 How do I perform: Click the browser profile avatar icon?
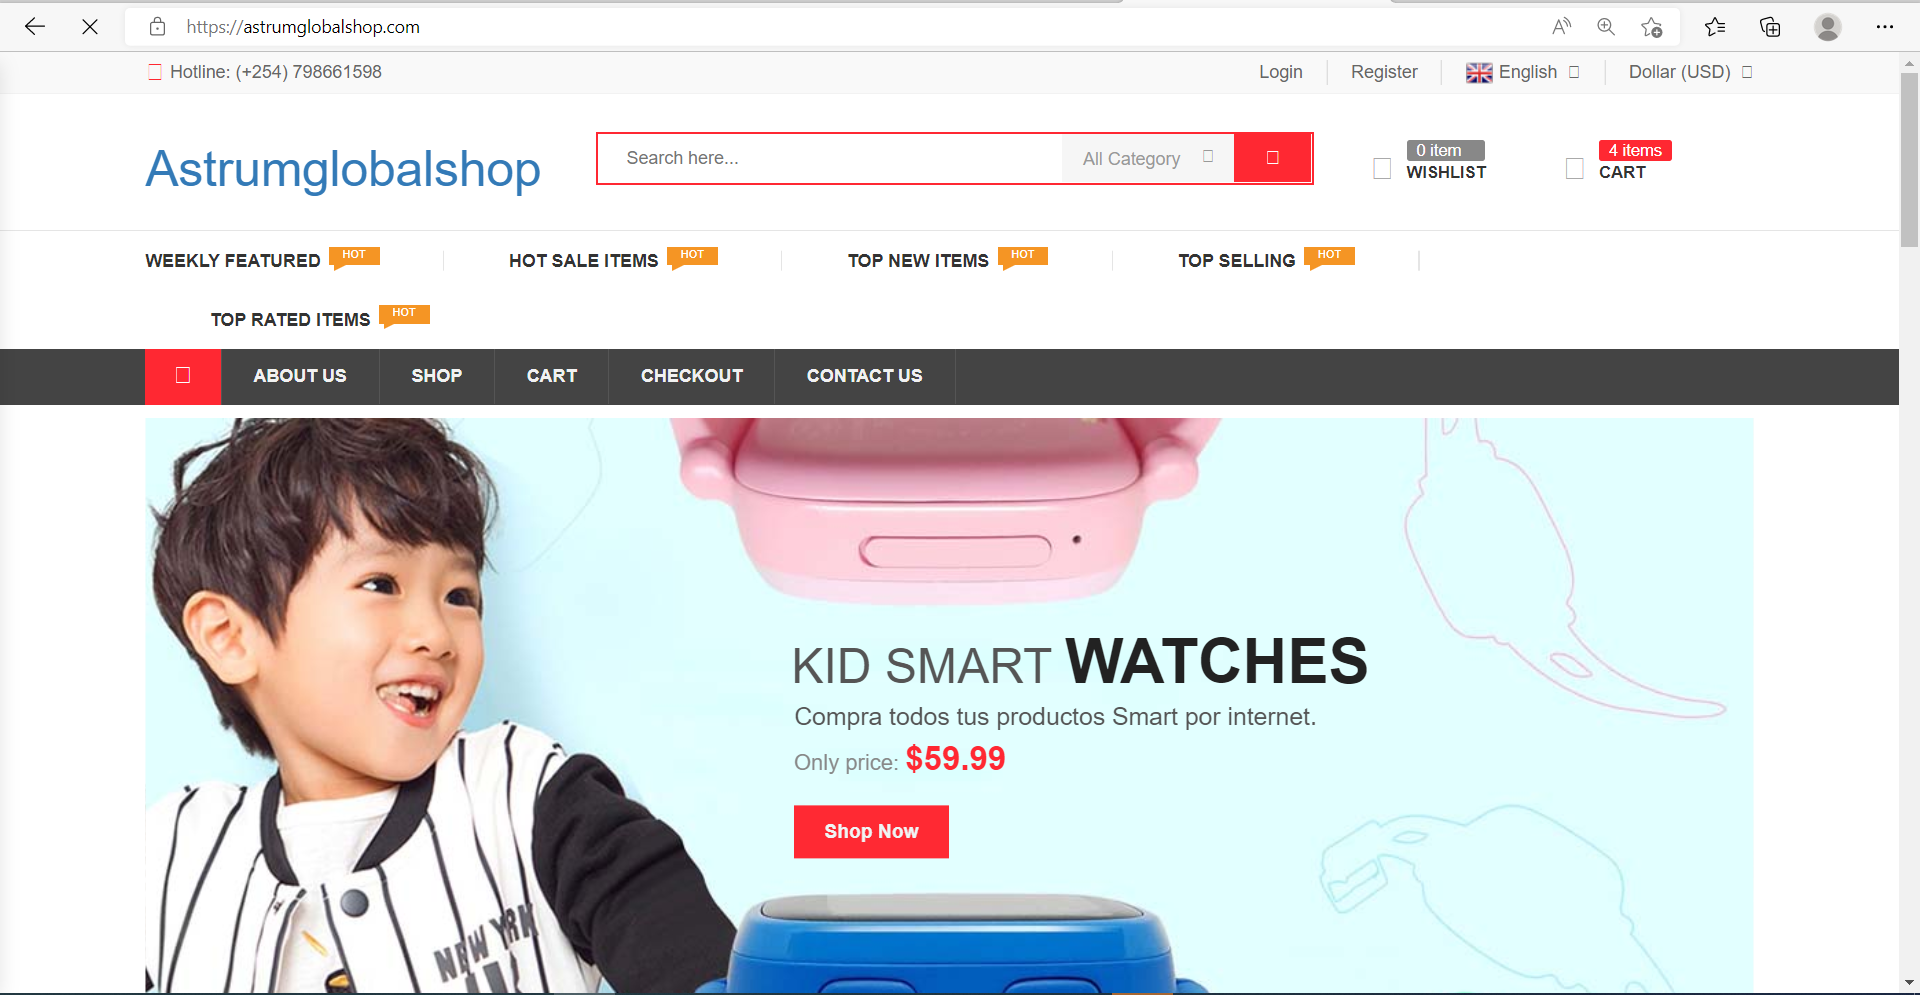tap(1828, 27)
